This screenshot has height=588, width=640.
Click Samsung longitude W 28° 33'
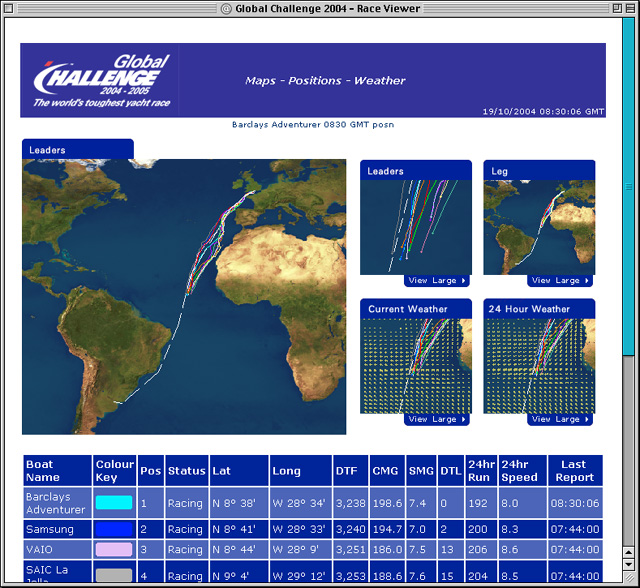(299, 530)
